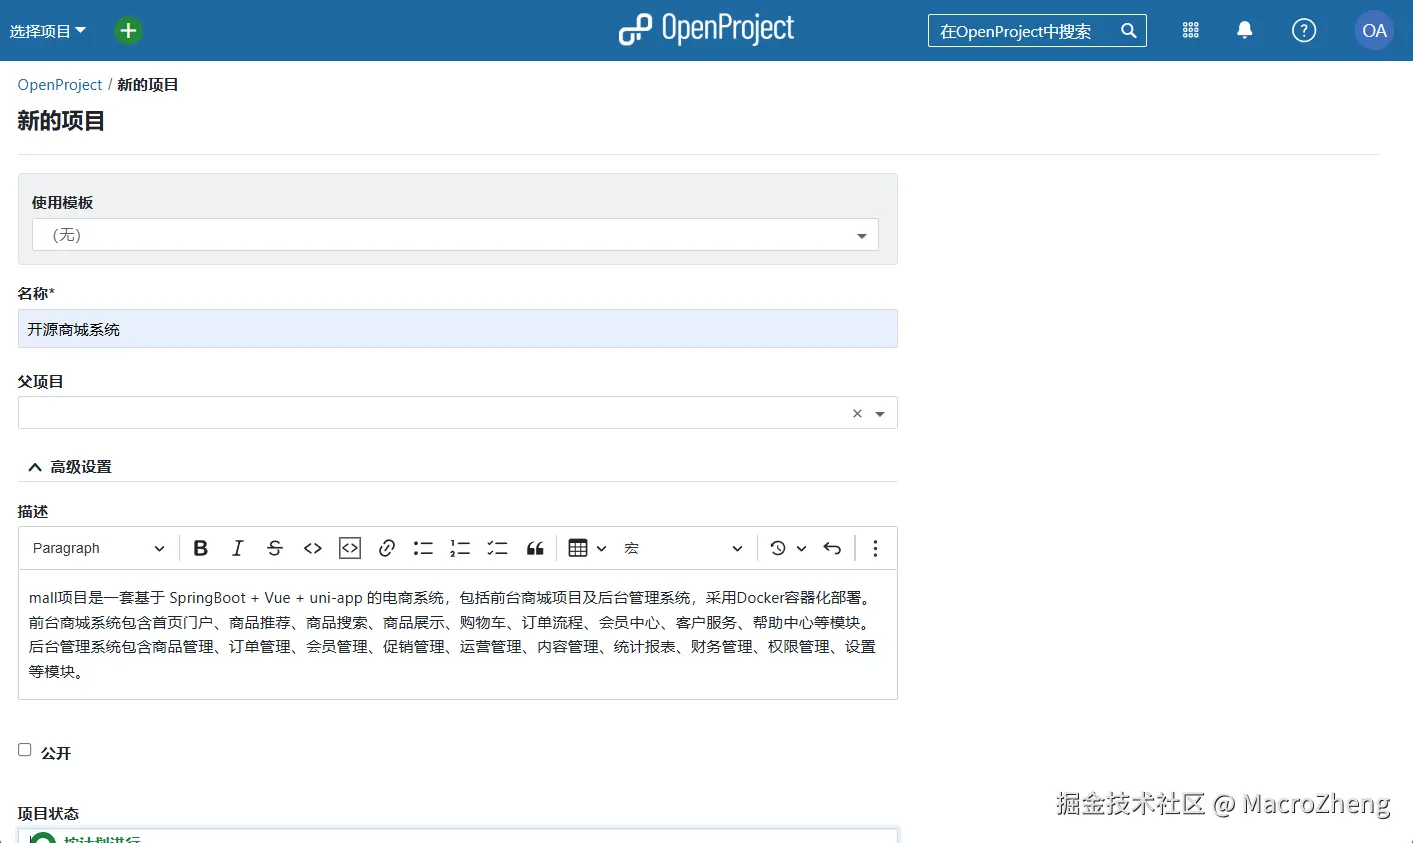Insert a code block
This screenshot has height=843, width=1413.
(x=350, y=548)
